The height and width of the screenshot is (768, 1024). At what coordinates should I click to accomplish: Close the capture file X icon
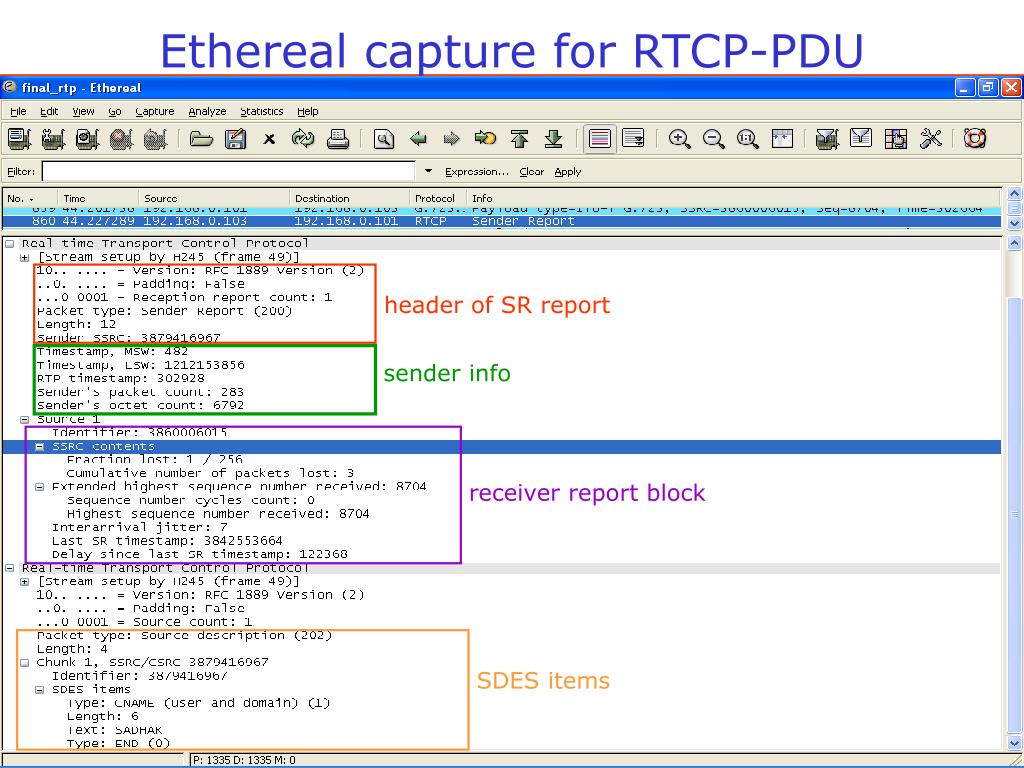coord(269,139)
